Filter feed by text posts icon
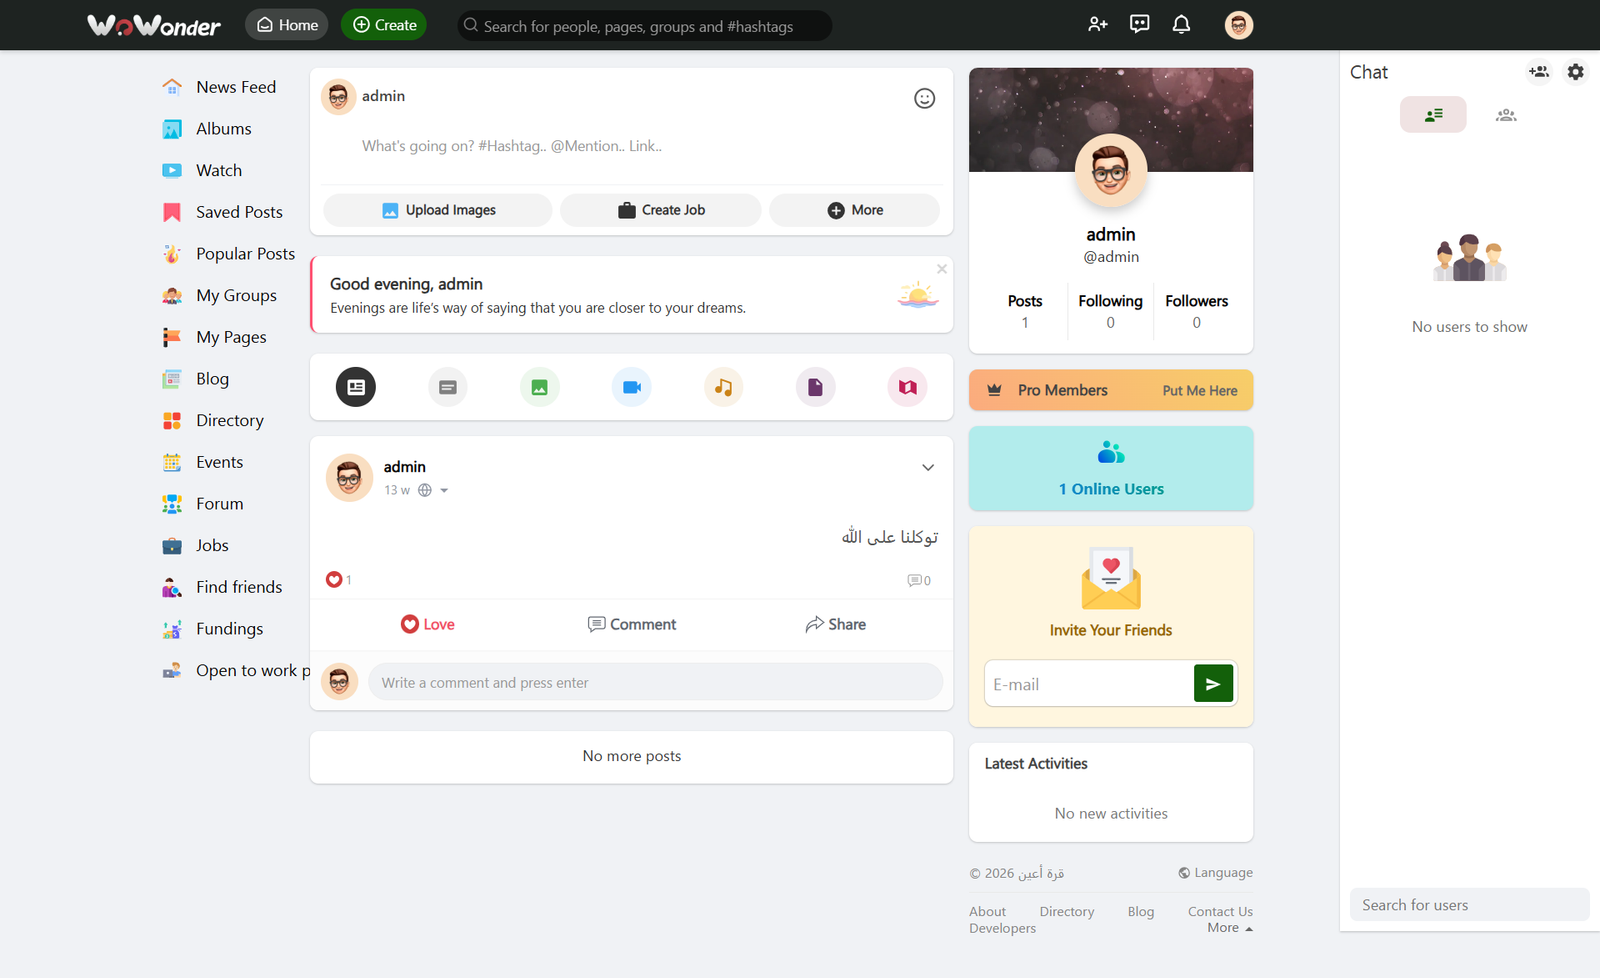 (448, 387)
